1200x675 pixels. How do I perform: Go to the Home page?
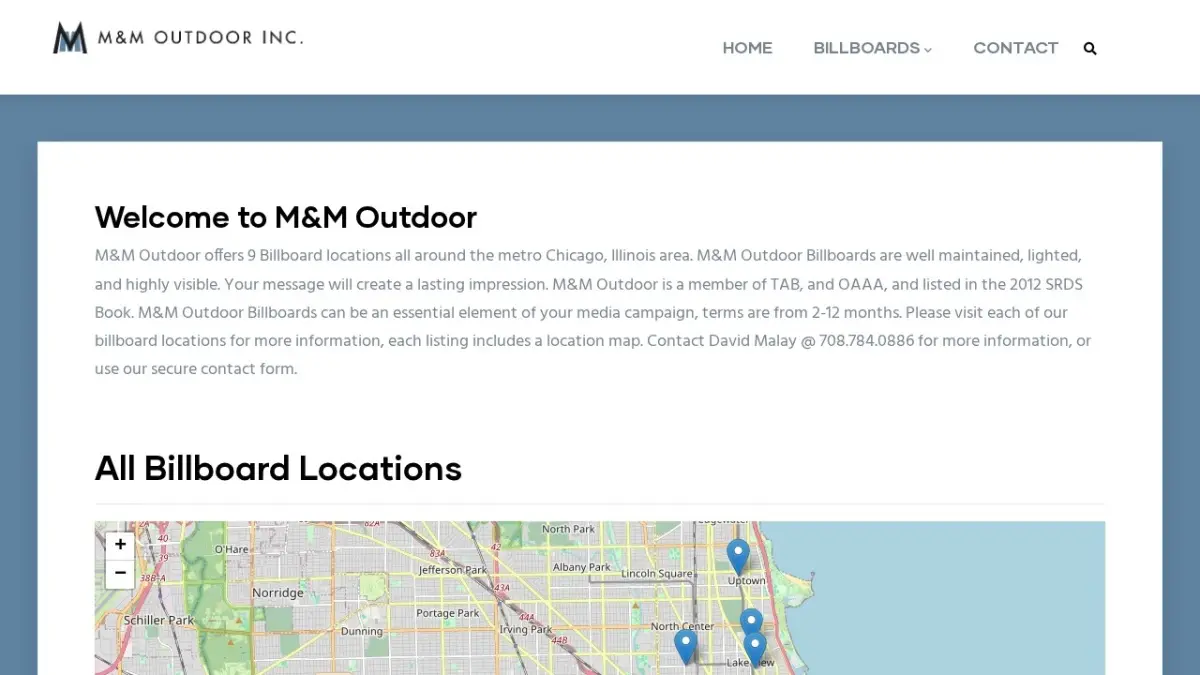(x=747, y=48)
